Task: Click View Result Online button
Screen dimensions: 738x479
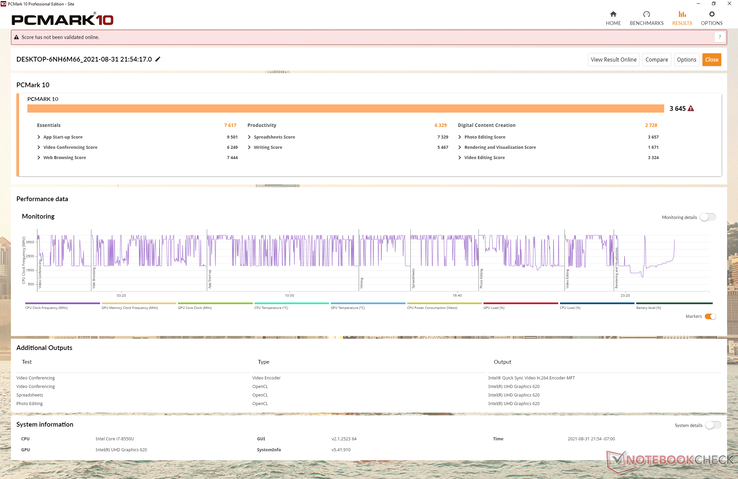Action: point(613,60)
